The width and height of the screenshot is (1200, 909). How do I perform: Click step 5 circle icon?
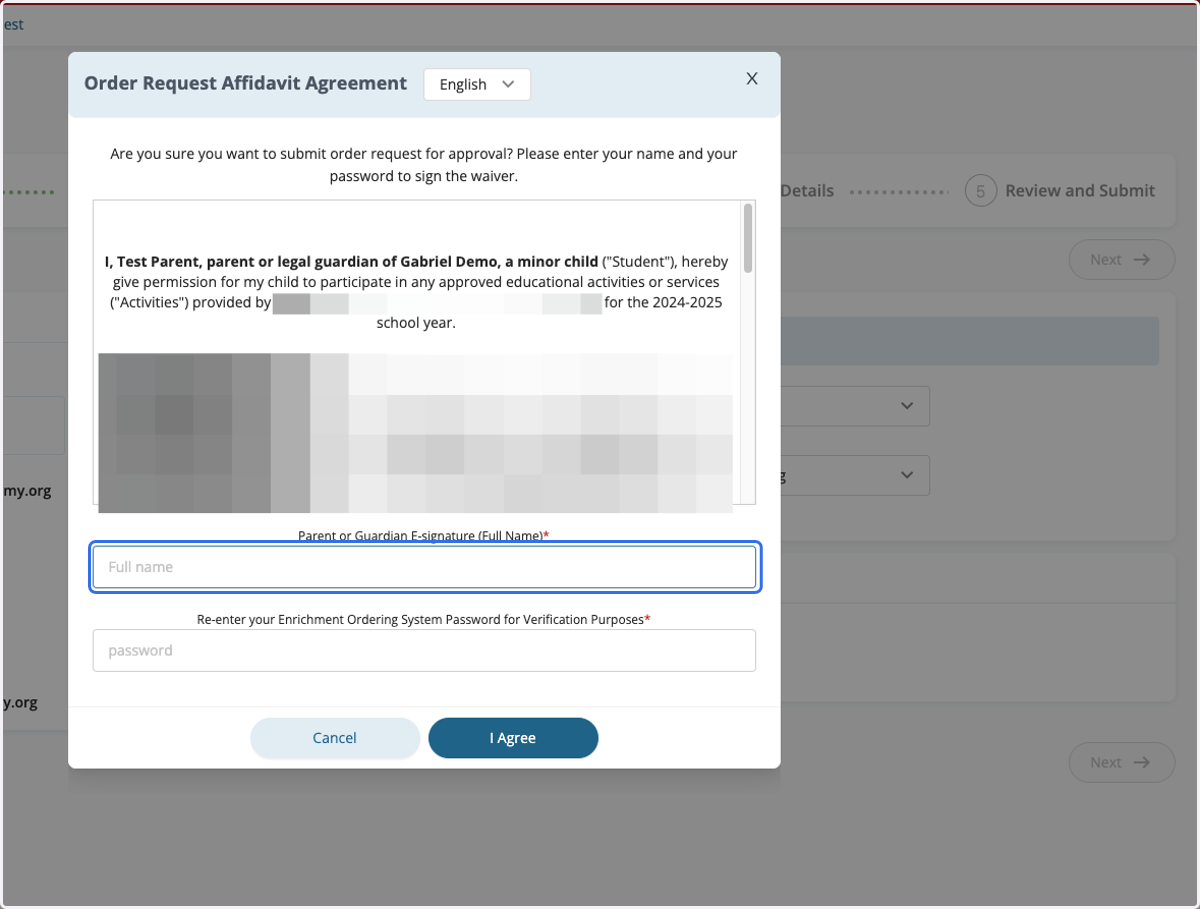(x=981, y=190)
